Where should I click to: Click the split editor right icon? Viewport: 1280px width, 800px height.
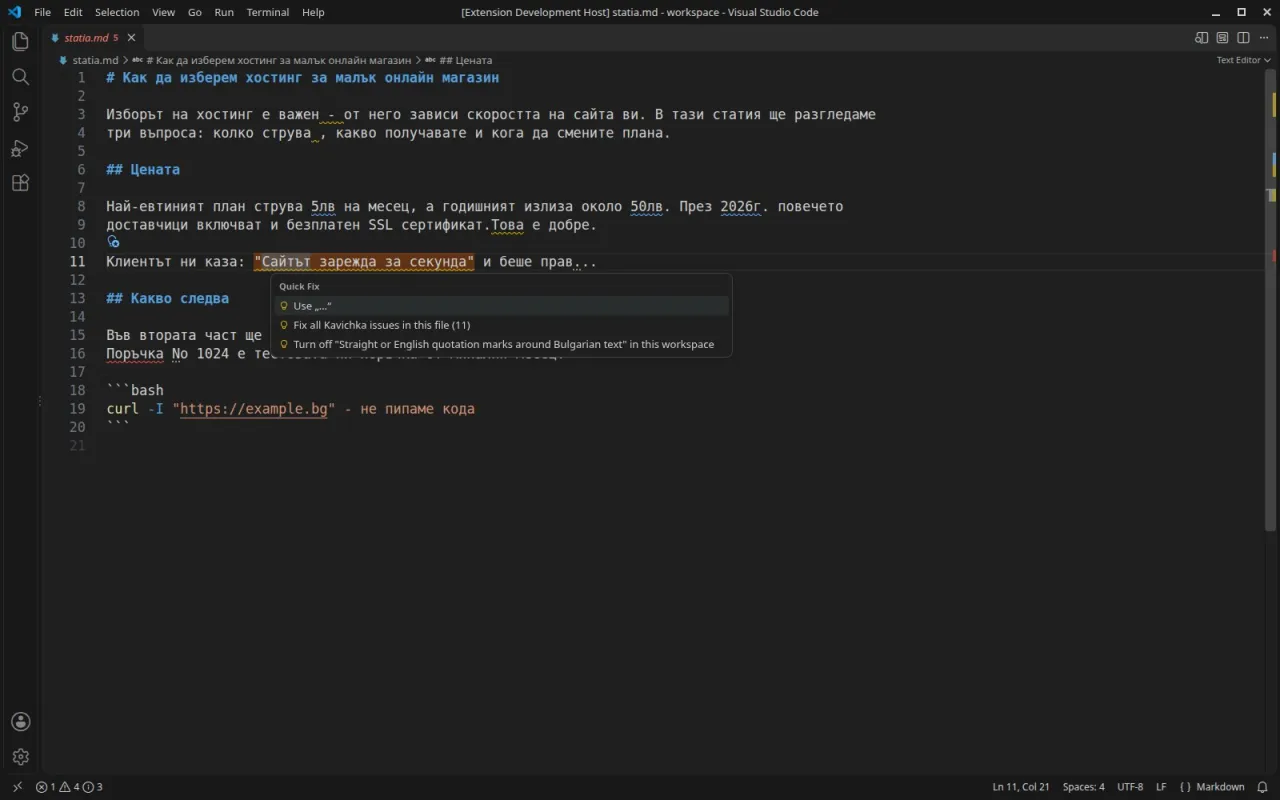1243,38
